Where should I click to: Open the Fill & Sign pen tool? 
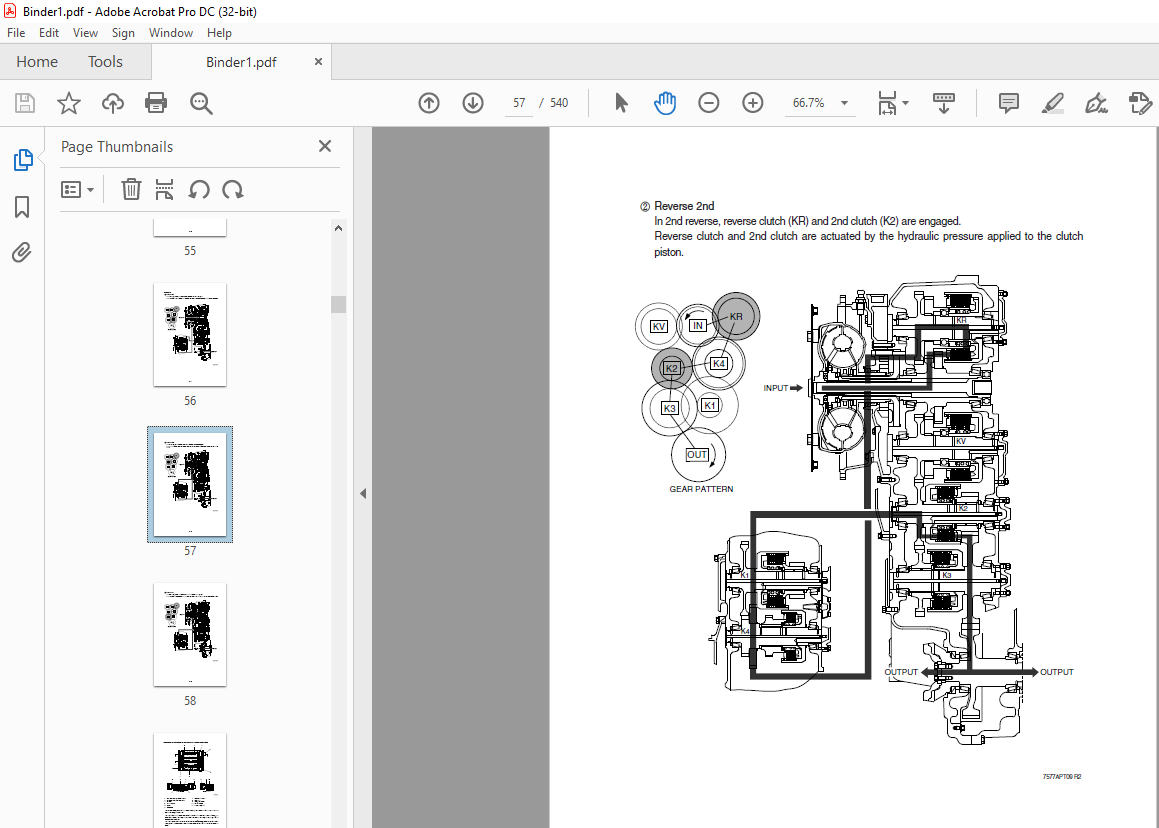pyautogui.click(x=1096, y=103)
